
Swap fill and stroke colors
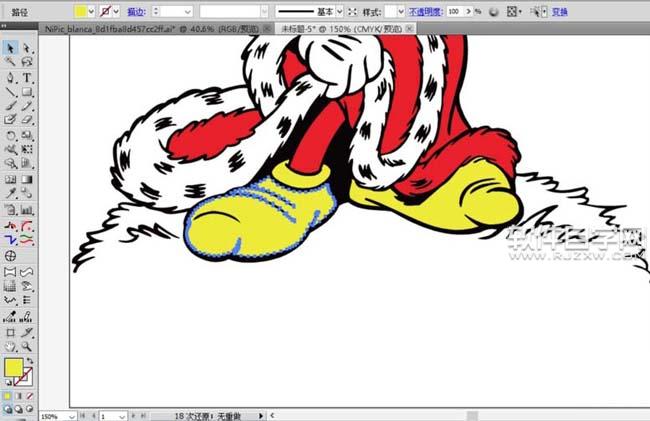(x=30, y=361)
